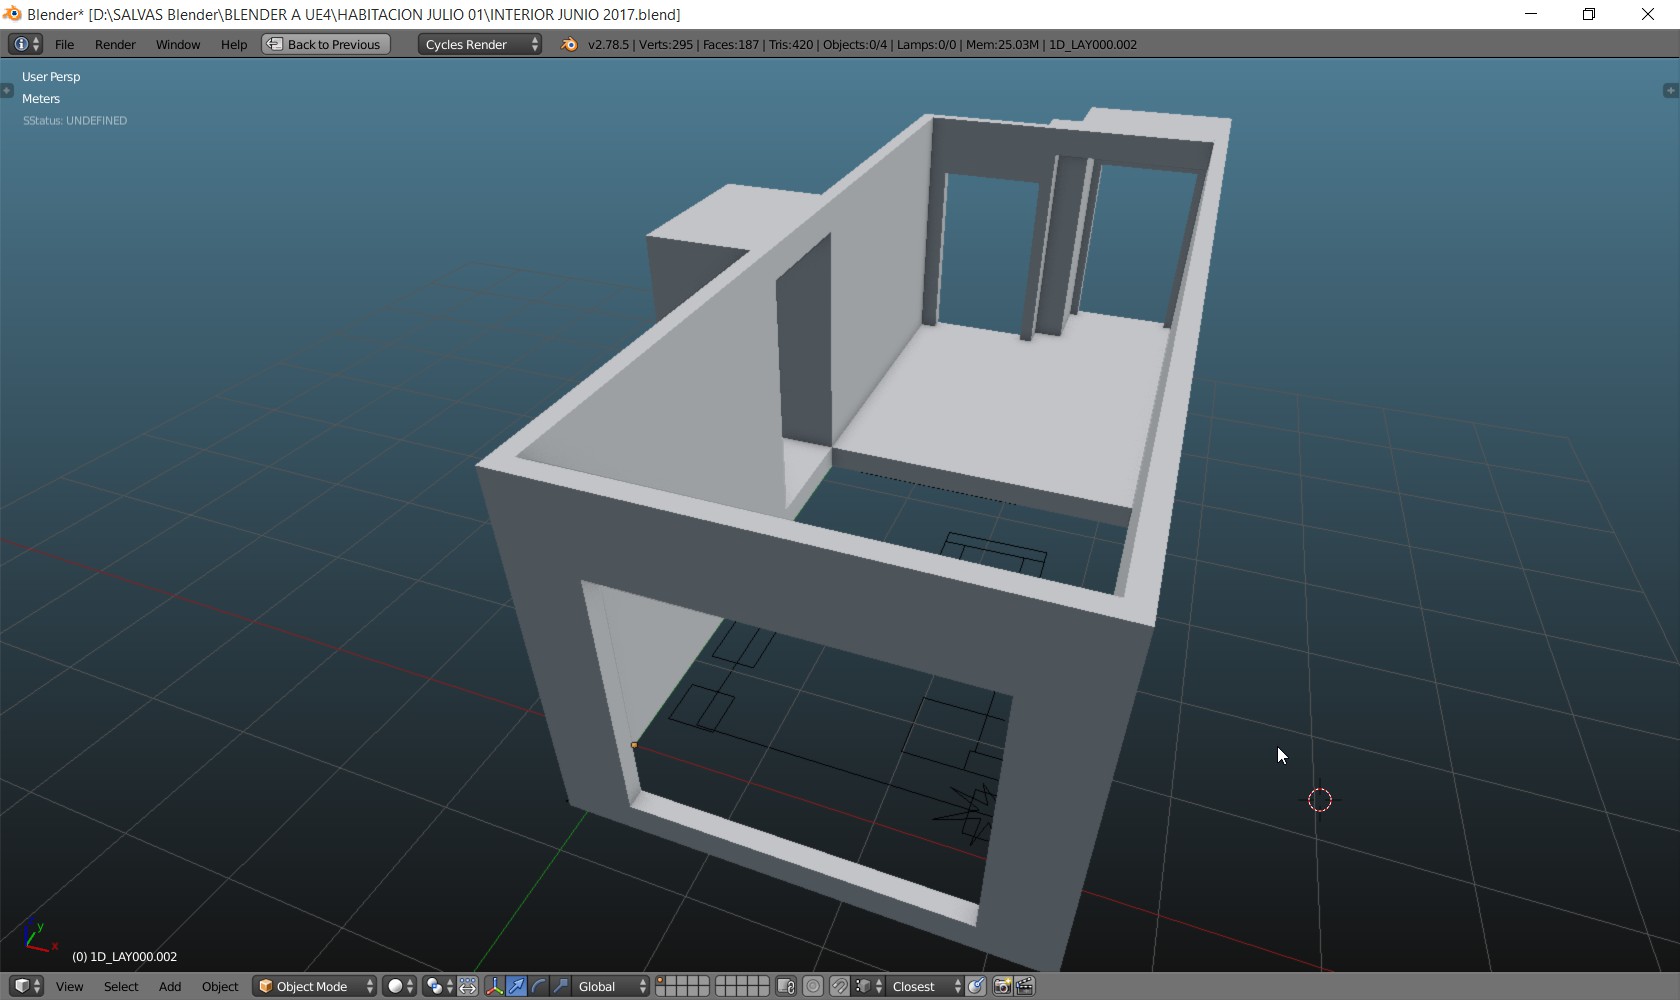
Task: Select the scale manipulator icon
Action: 560,986
